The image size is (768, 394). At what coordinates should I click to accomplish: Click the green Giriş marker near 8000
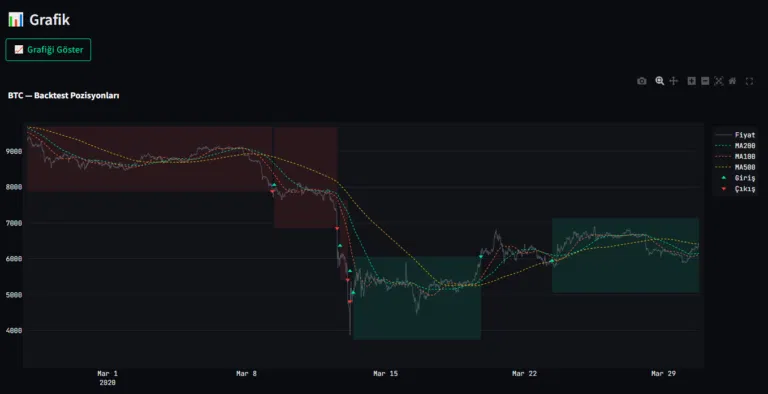[274, 185]
